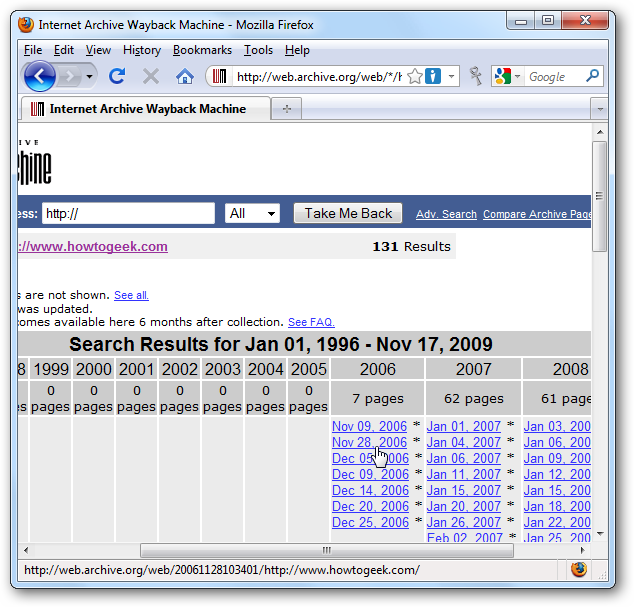
Task: Click the Forward navigation arrow button
Action: pos(70,76)
